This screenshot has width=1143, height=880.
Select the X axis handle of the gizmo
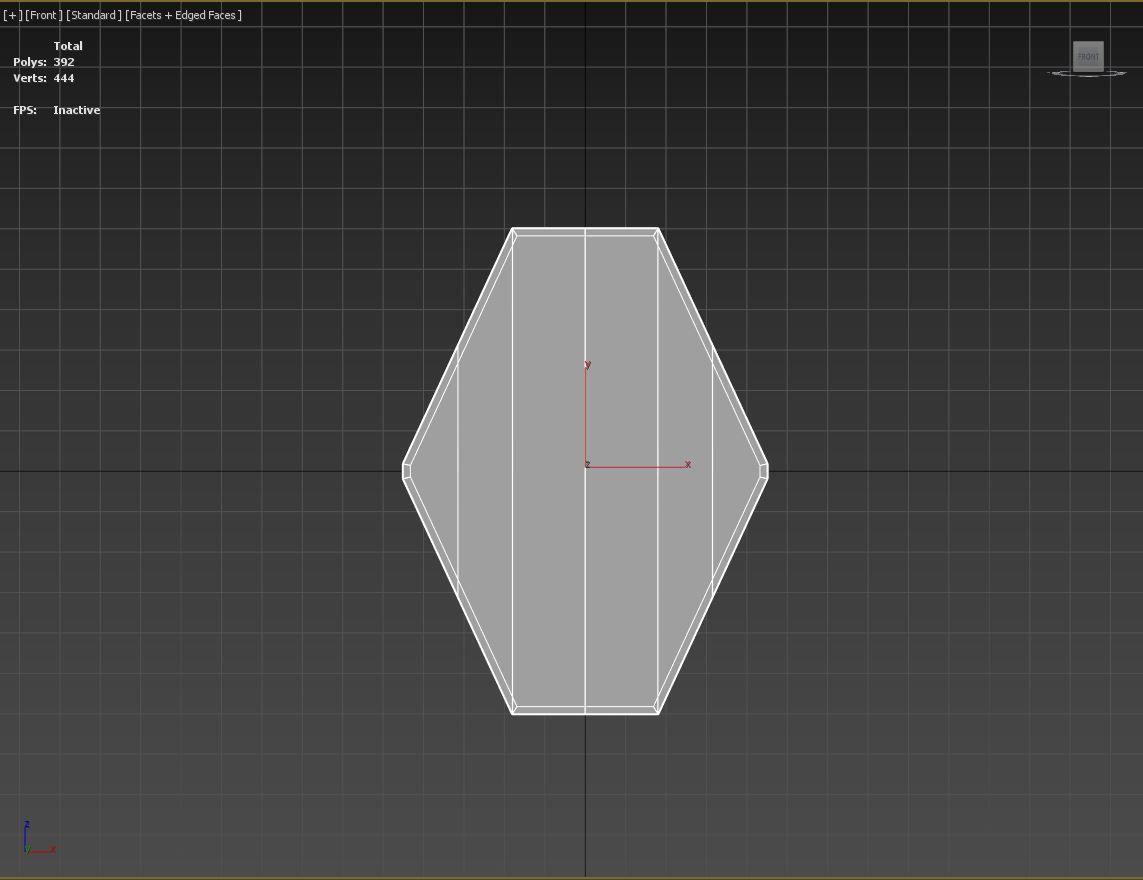686,465
